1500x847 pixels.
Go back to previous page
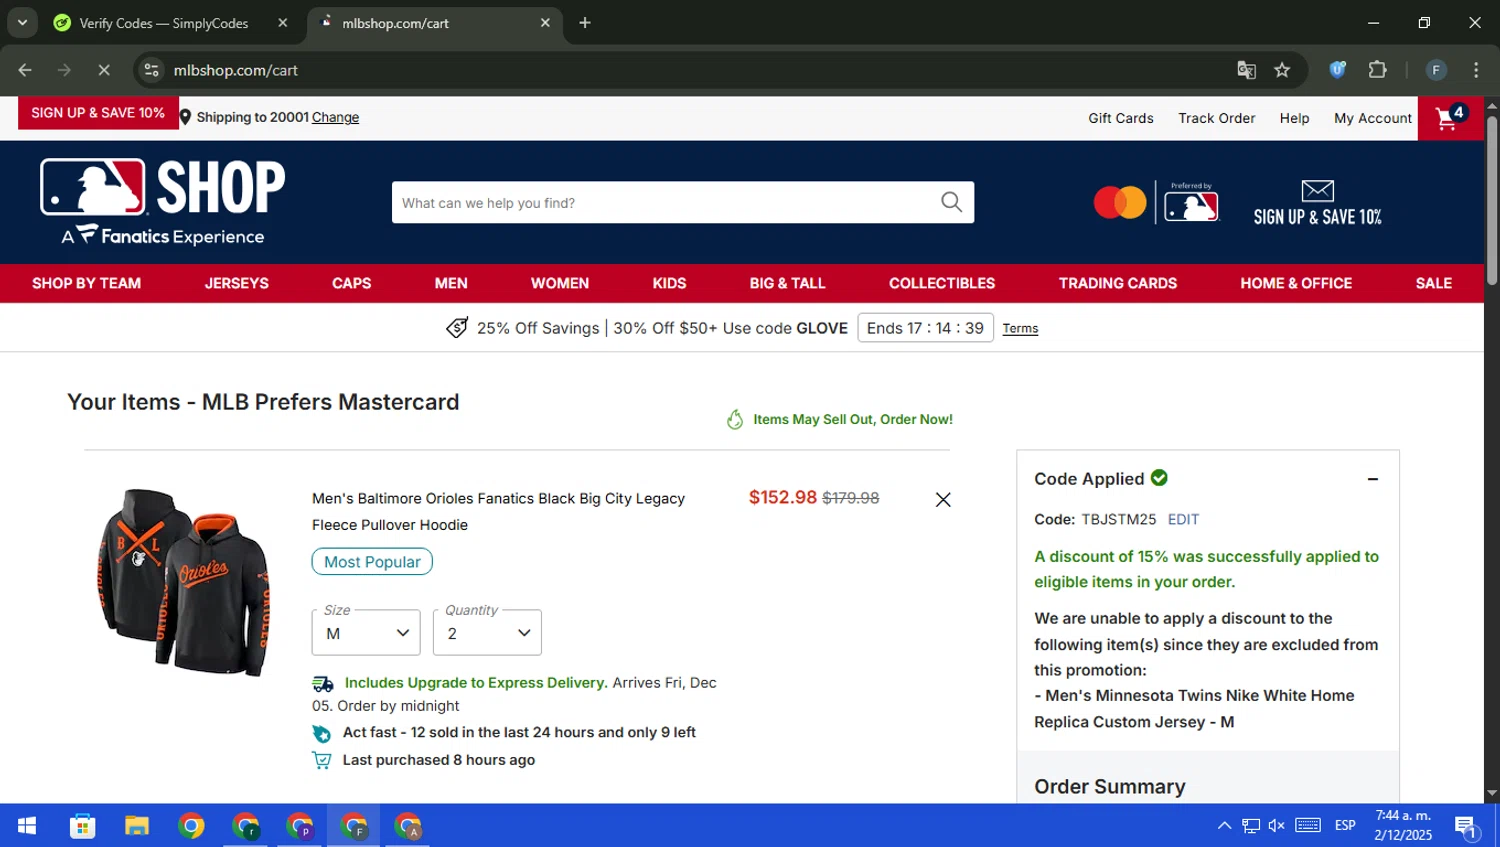click(25, 70)
